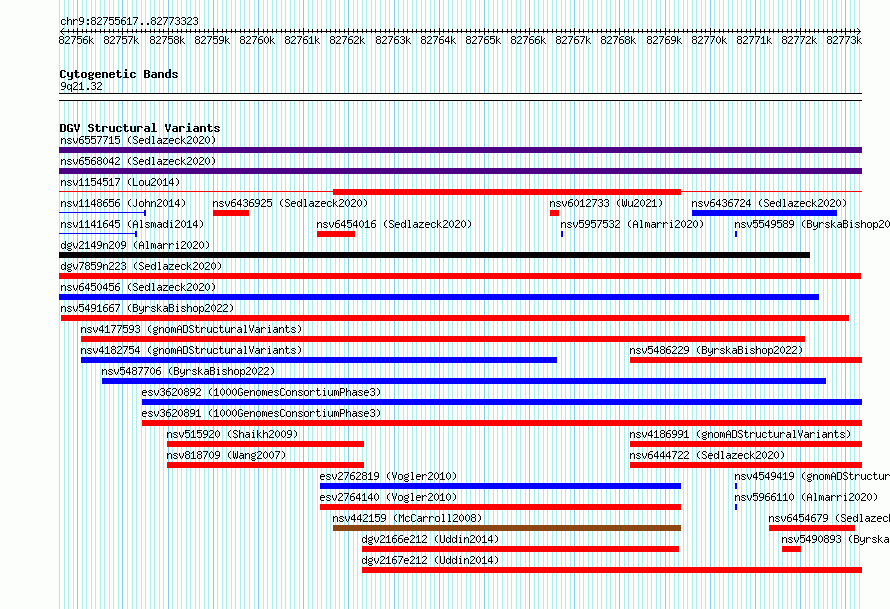Click the nsv6454016 (Sedlazeck2020) red bar
This screenshot has width=890, height=609.
tap(336, 234)
